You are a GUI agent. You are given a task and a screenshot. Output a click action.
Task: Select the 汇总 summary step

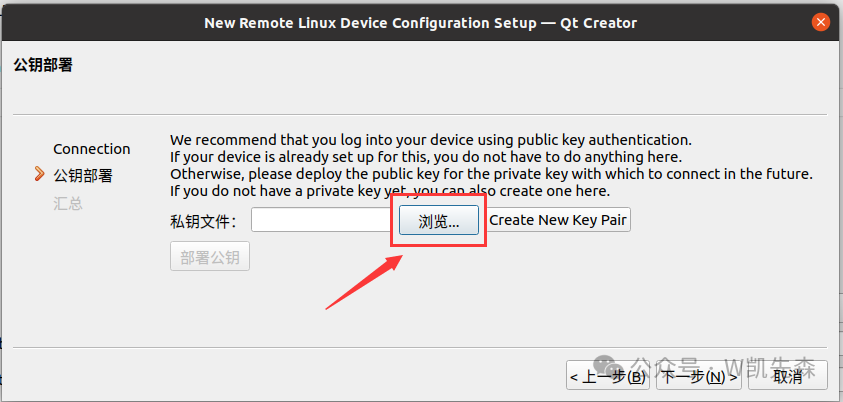click(68, 203)
